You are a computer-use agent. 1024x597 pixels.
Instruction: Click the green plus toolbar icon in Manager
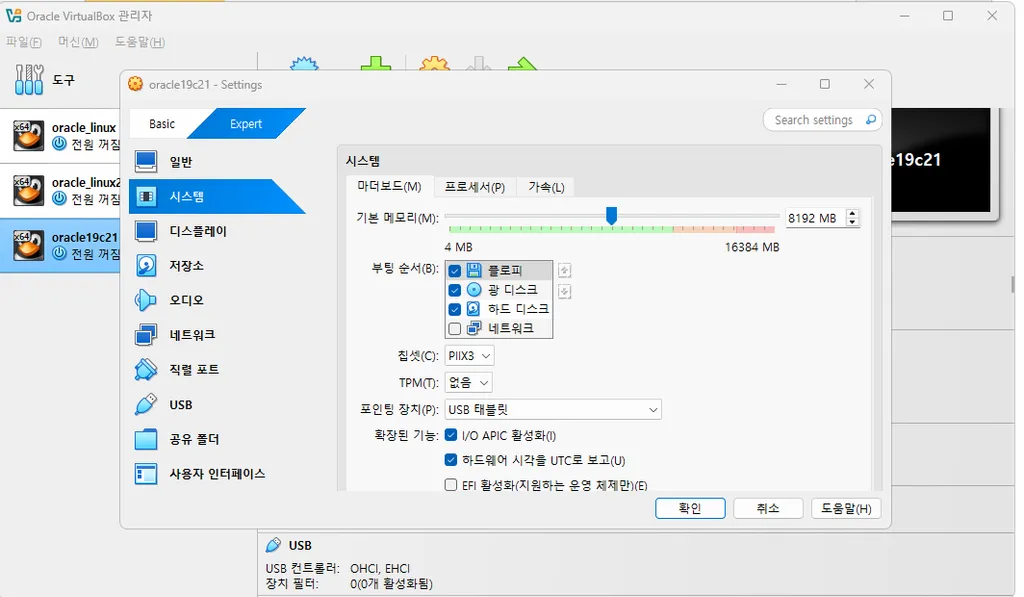376,63
